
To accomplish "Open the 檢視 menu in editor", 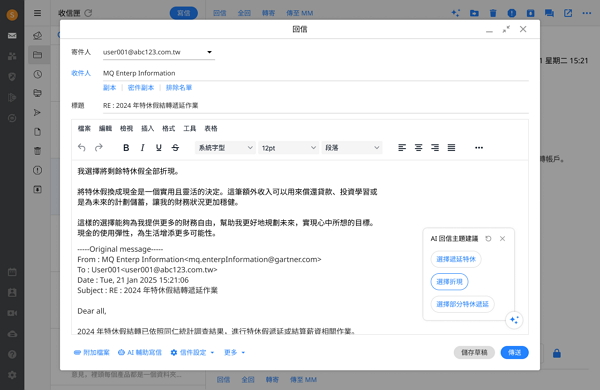I will 126,129.
